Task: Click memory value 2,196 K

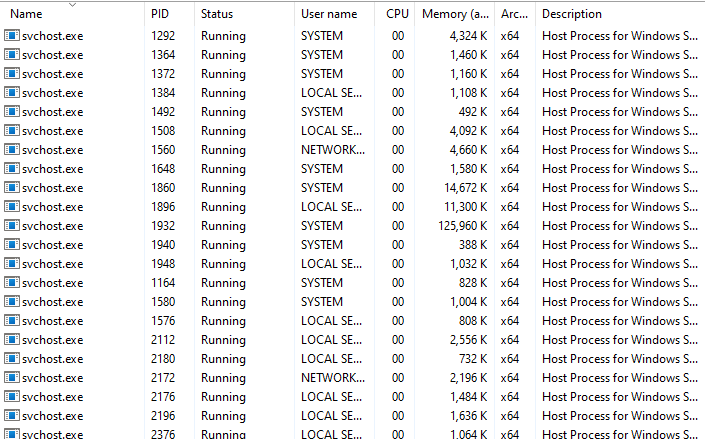Action: tap(468, 377)
